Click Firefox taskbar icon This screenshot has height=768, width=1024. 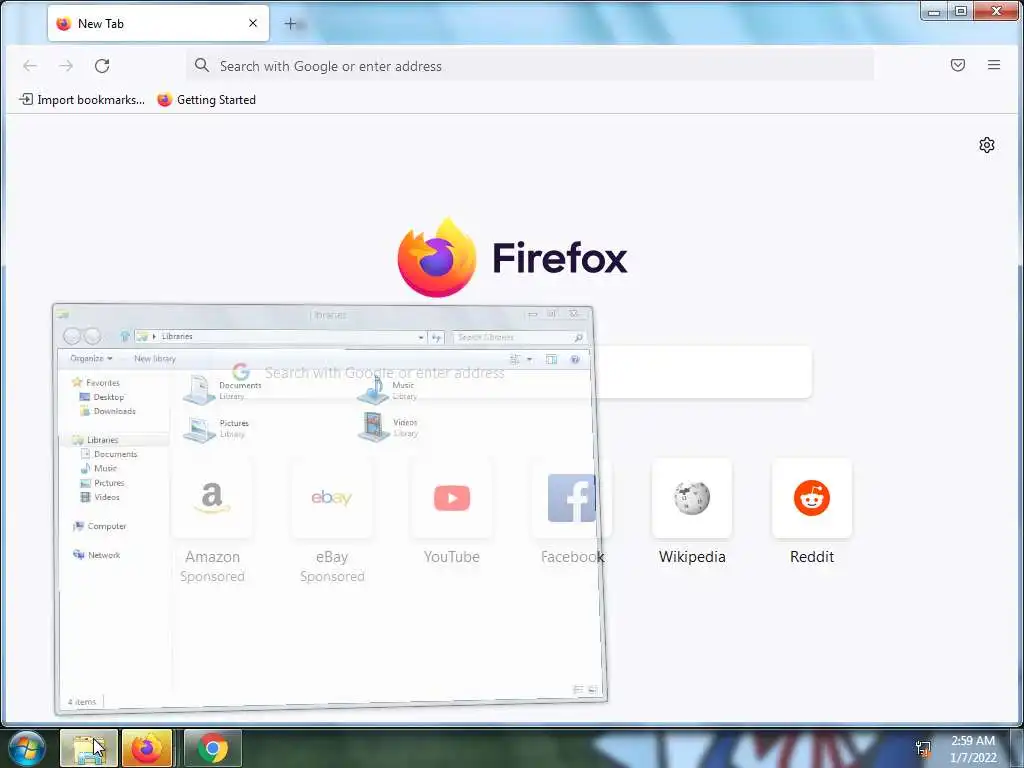coord(148,748)
